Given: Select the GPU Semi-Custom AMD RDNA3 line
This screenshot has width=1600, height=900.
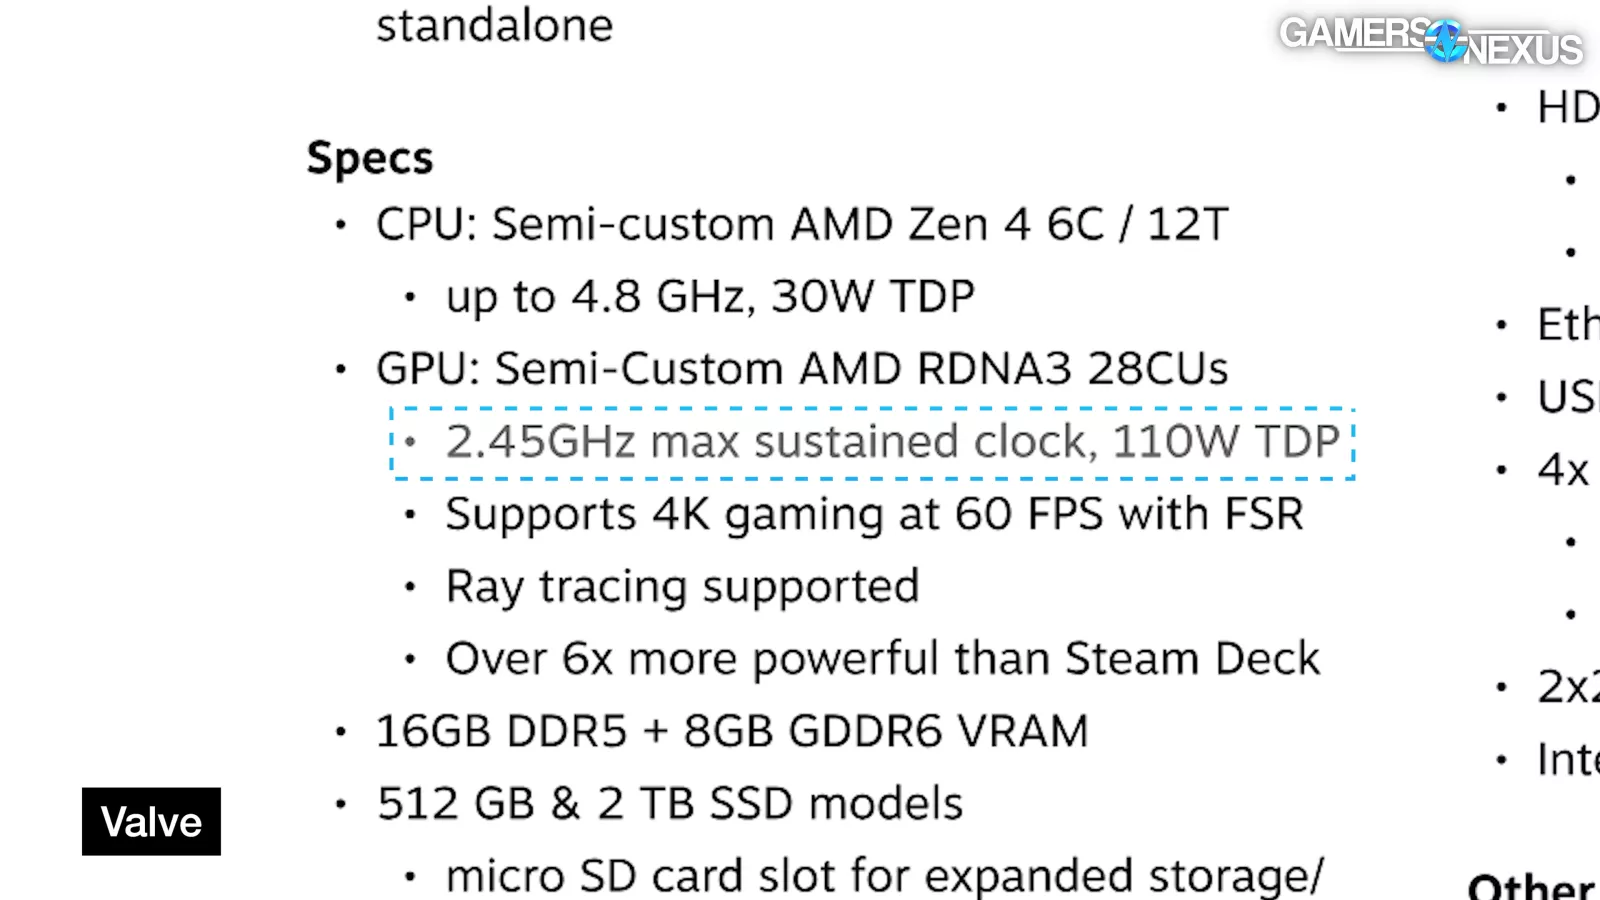Looking at the screenshot, I should pyautogui.click(x=801, y=369).
